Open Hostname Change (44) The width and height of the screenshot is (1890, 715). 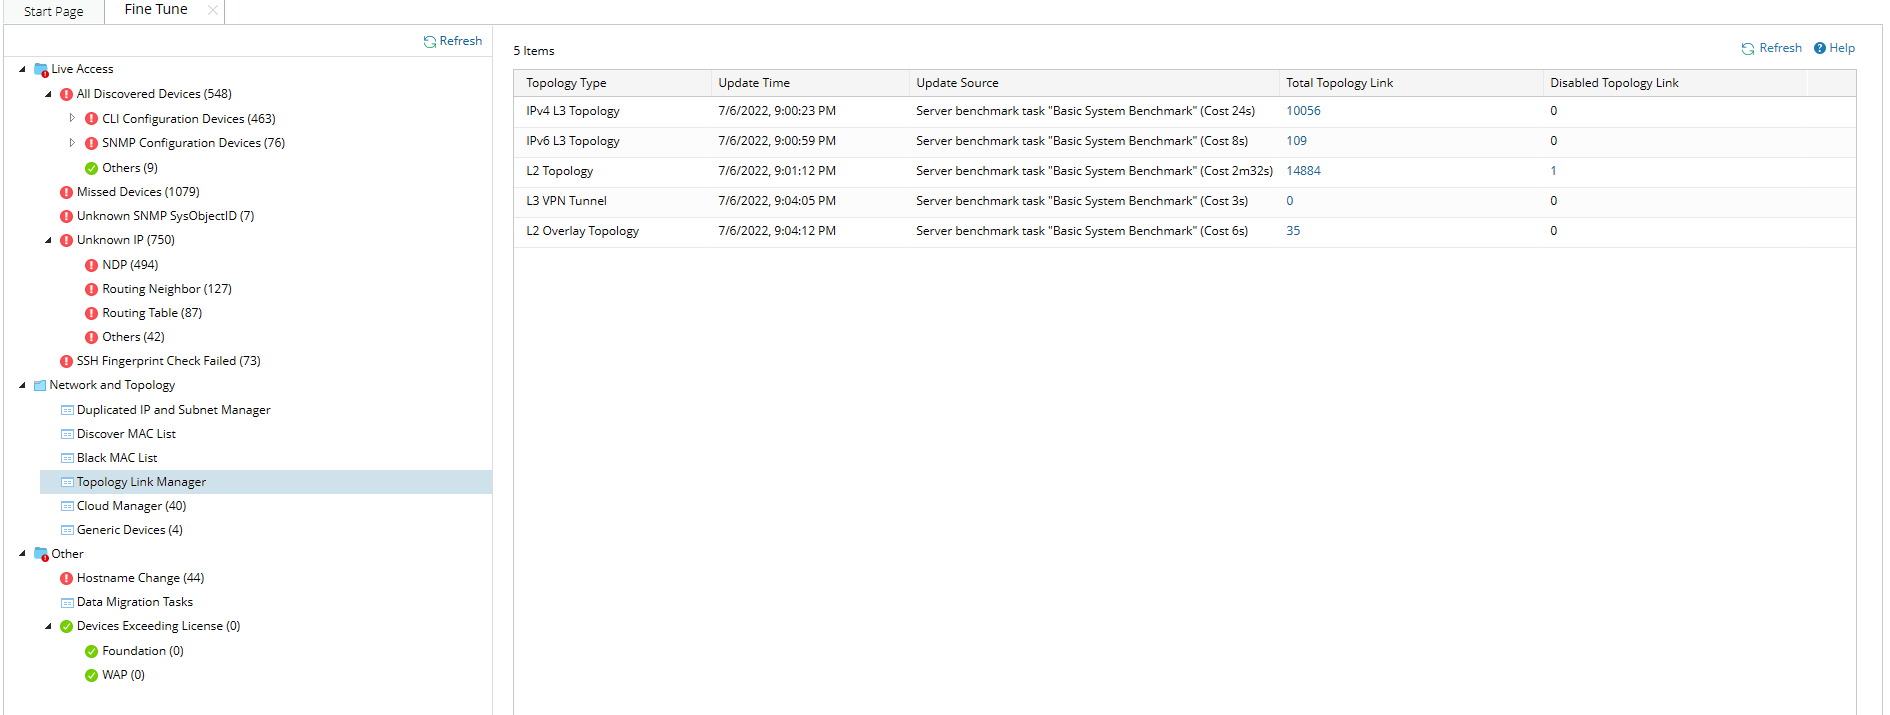[x=140, y=578]
